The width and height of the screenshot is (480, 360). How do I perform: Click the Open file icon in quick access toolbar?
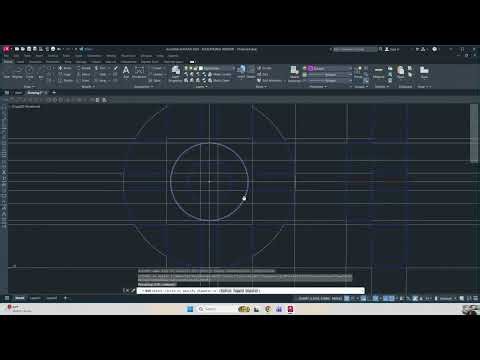click(23, 49)
